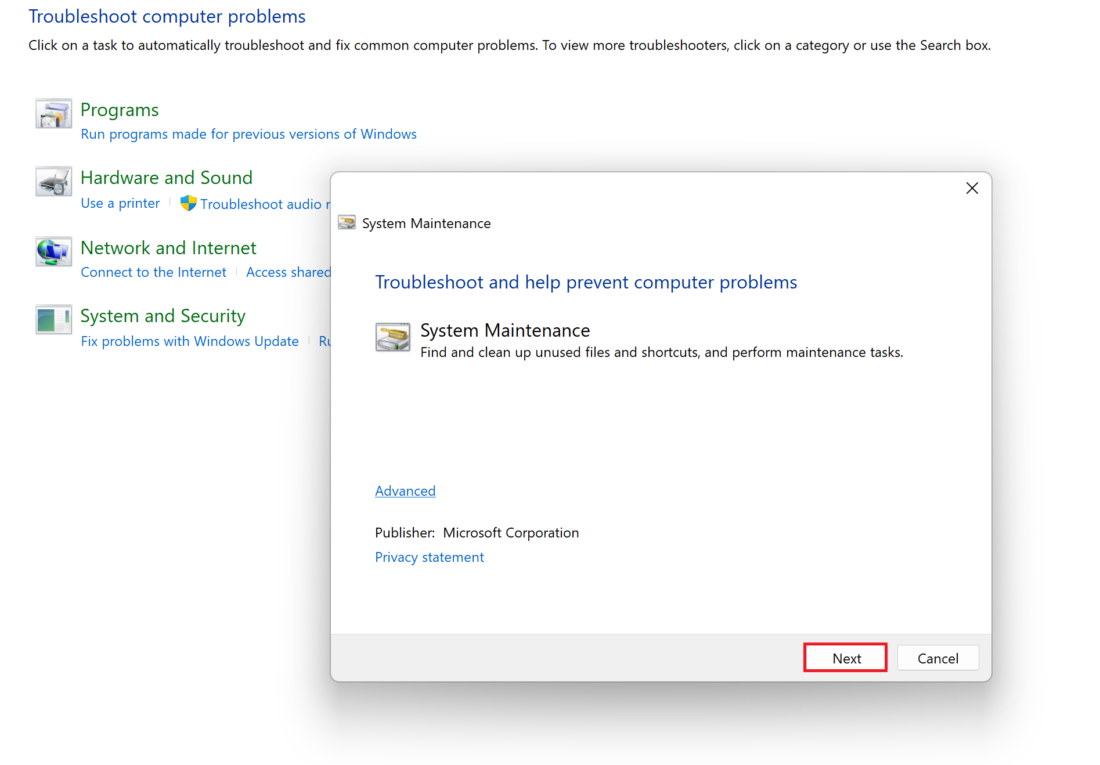Open Connect to the Internet troubleshooter
The image size is (1100, 765).
153,272
